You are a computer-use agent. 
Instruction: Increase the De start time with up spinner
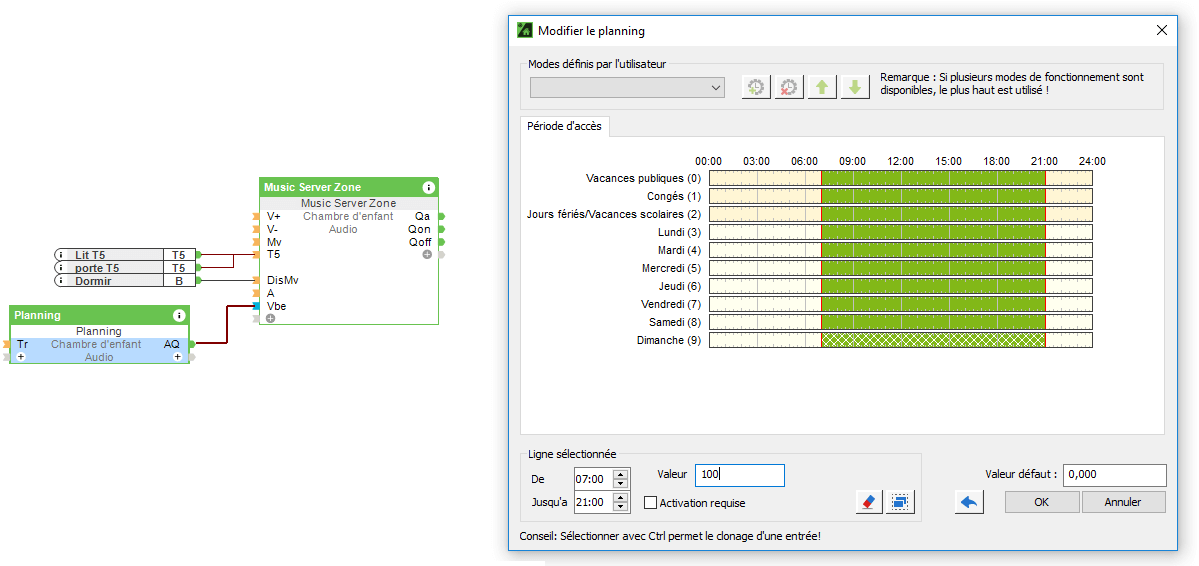[x=621, y=474]
